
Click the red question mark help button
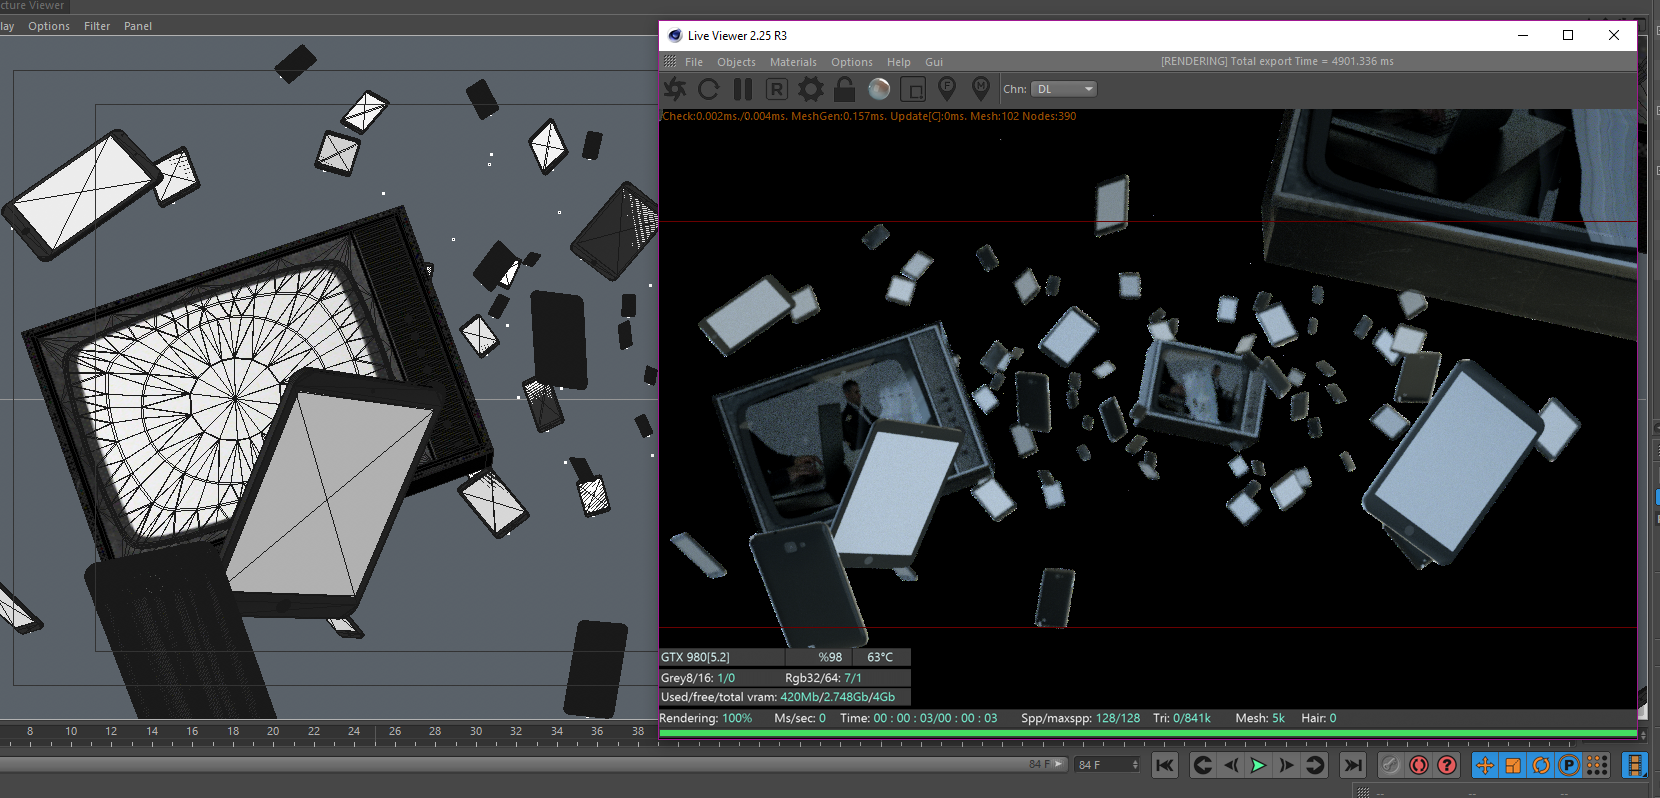click(x=1447, y=765)
